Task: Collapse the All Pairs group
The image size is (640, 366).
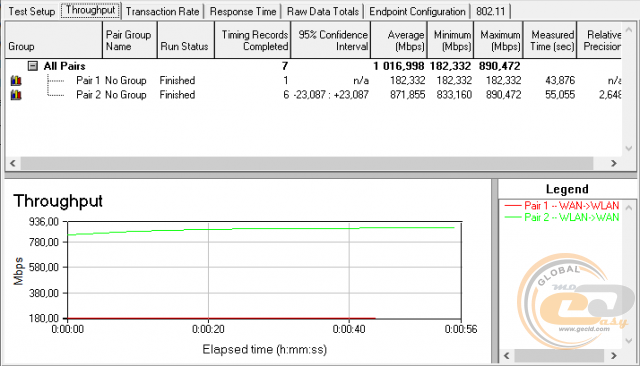Action: click(x=33, y=66)
